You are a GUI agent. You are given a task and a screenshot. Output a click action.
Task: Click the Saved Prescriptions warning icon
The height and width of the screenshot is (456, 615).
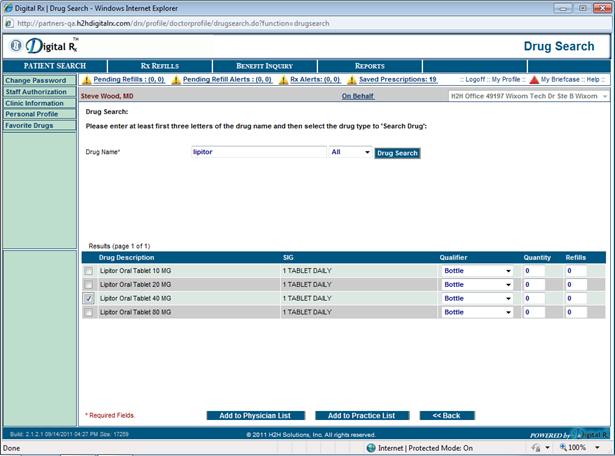[352, 80]
